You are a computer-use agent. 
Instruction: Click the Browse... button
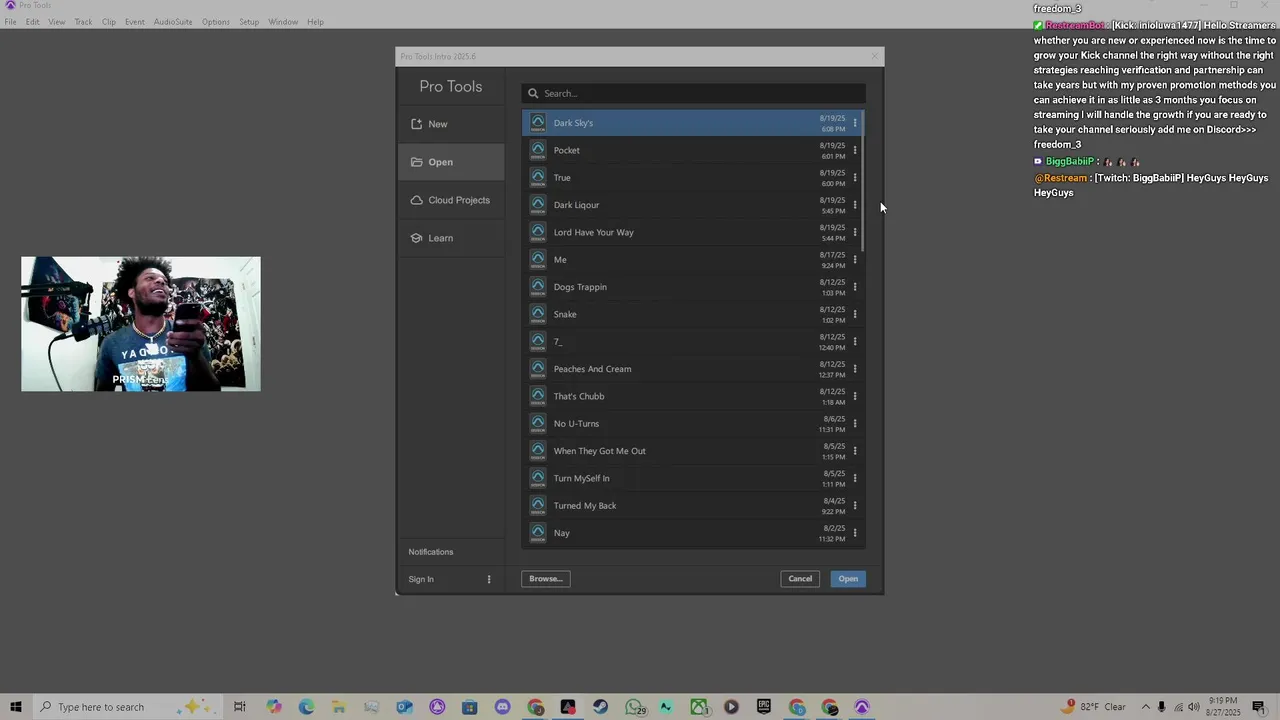[546, 579]
